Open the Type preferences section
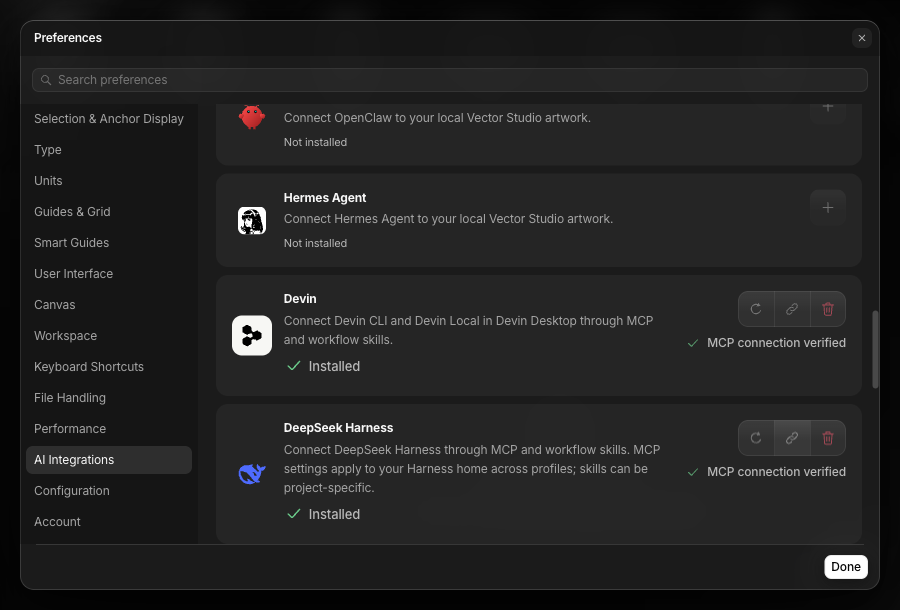The height and width of the screenshot is (610, 900). (x=109, y=150)
